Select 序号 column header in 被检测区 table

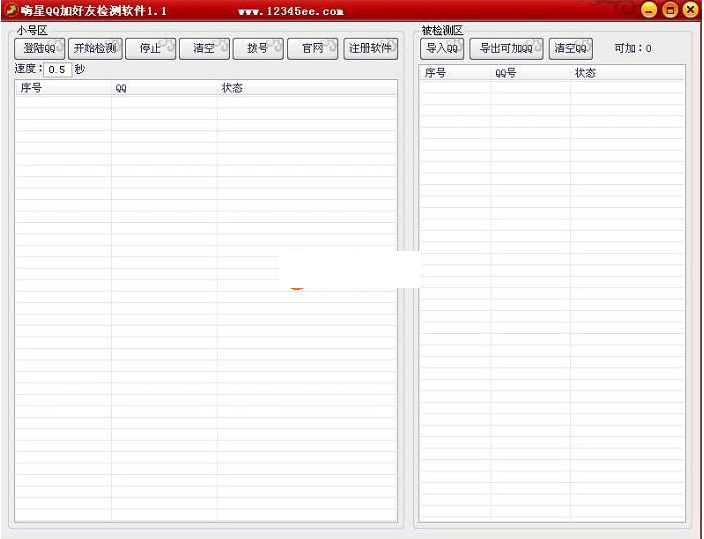tap(455, 73)
